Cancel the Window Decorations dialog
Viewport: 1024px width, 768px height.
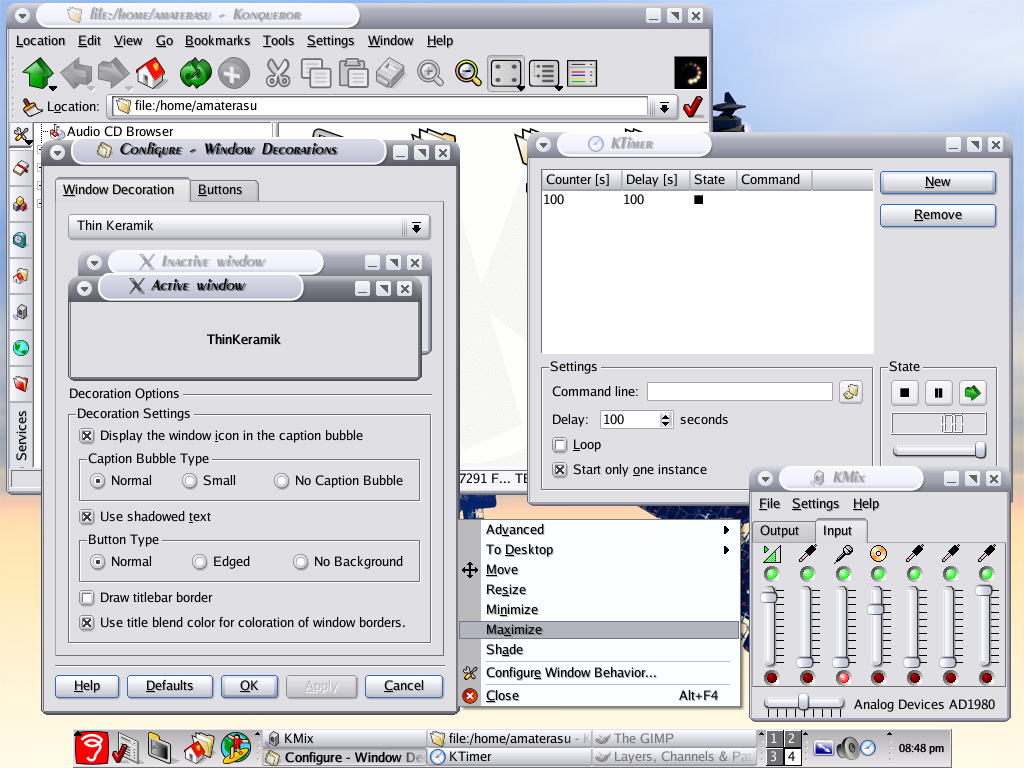[404, 686]
